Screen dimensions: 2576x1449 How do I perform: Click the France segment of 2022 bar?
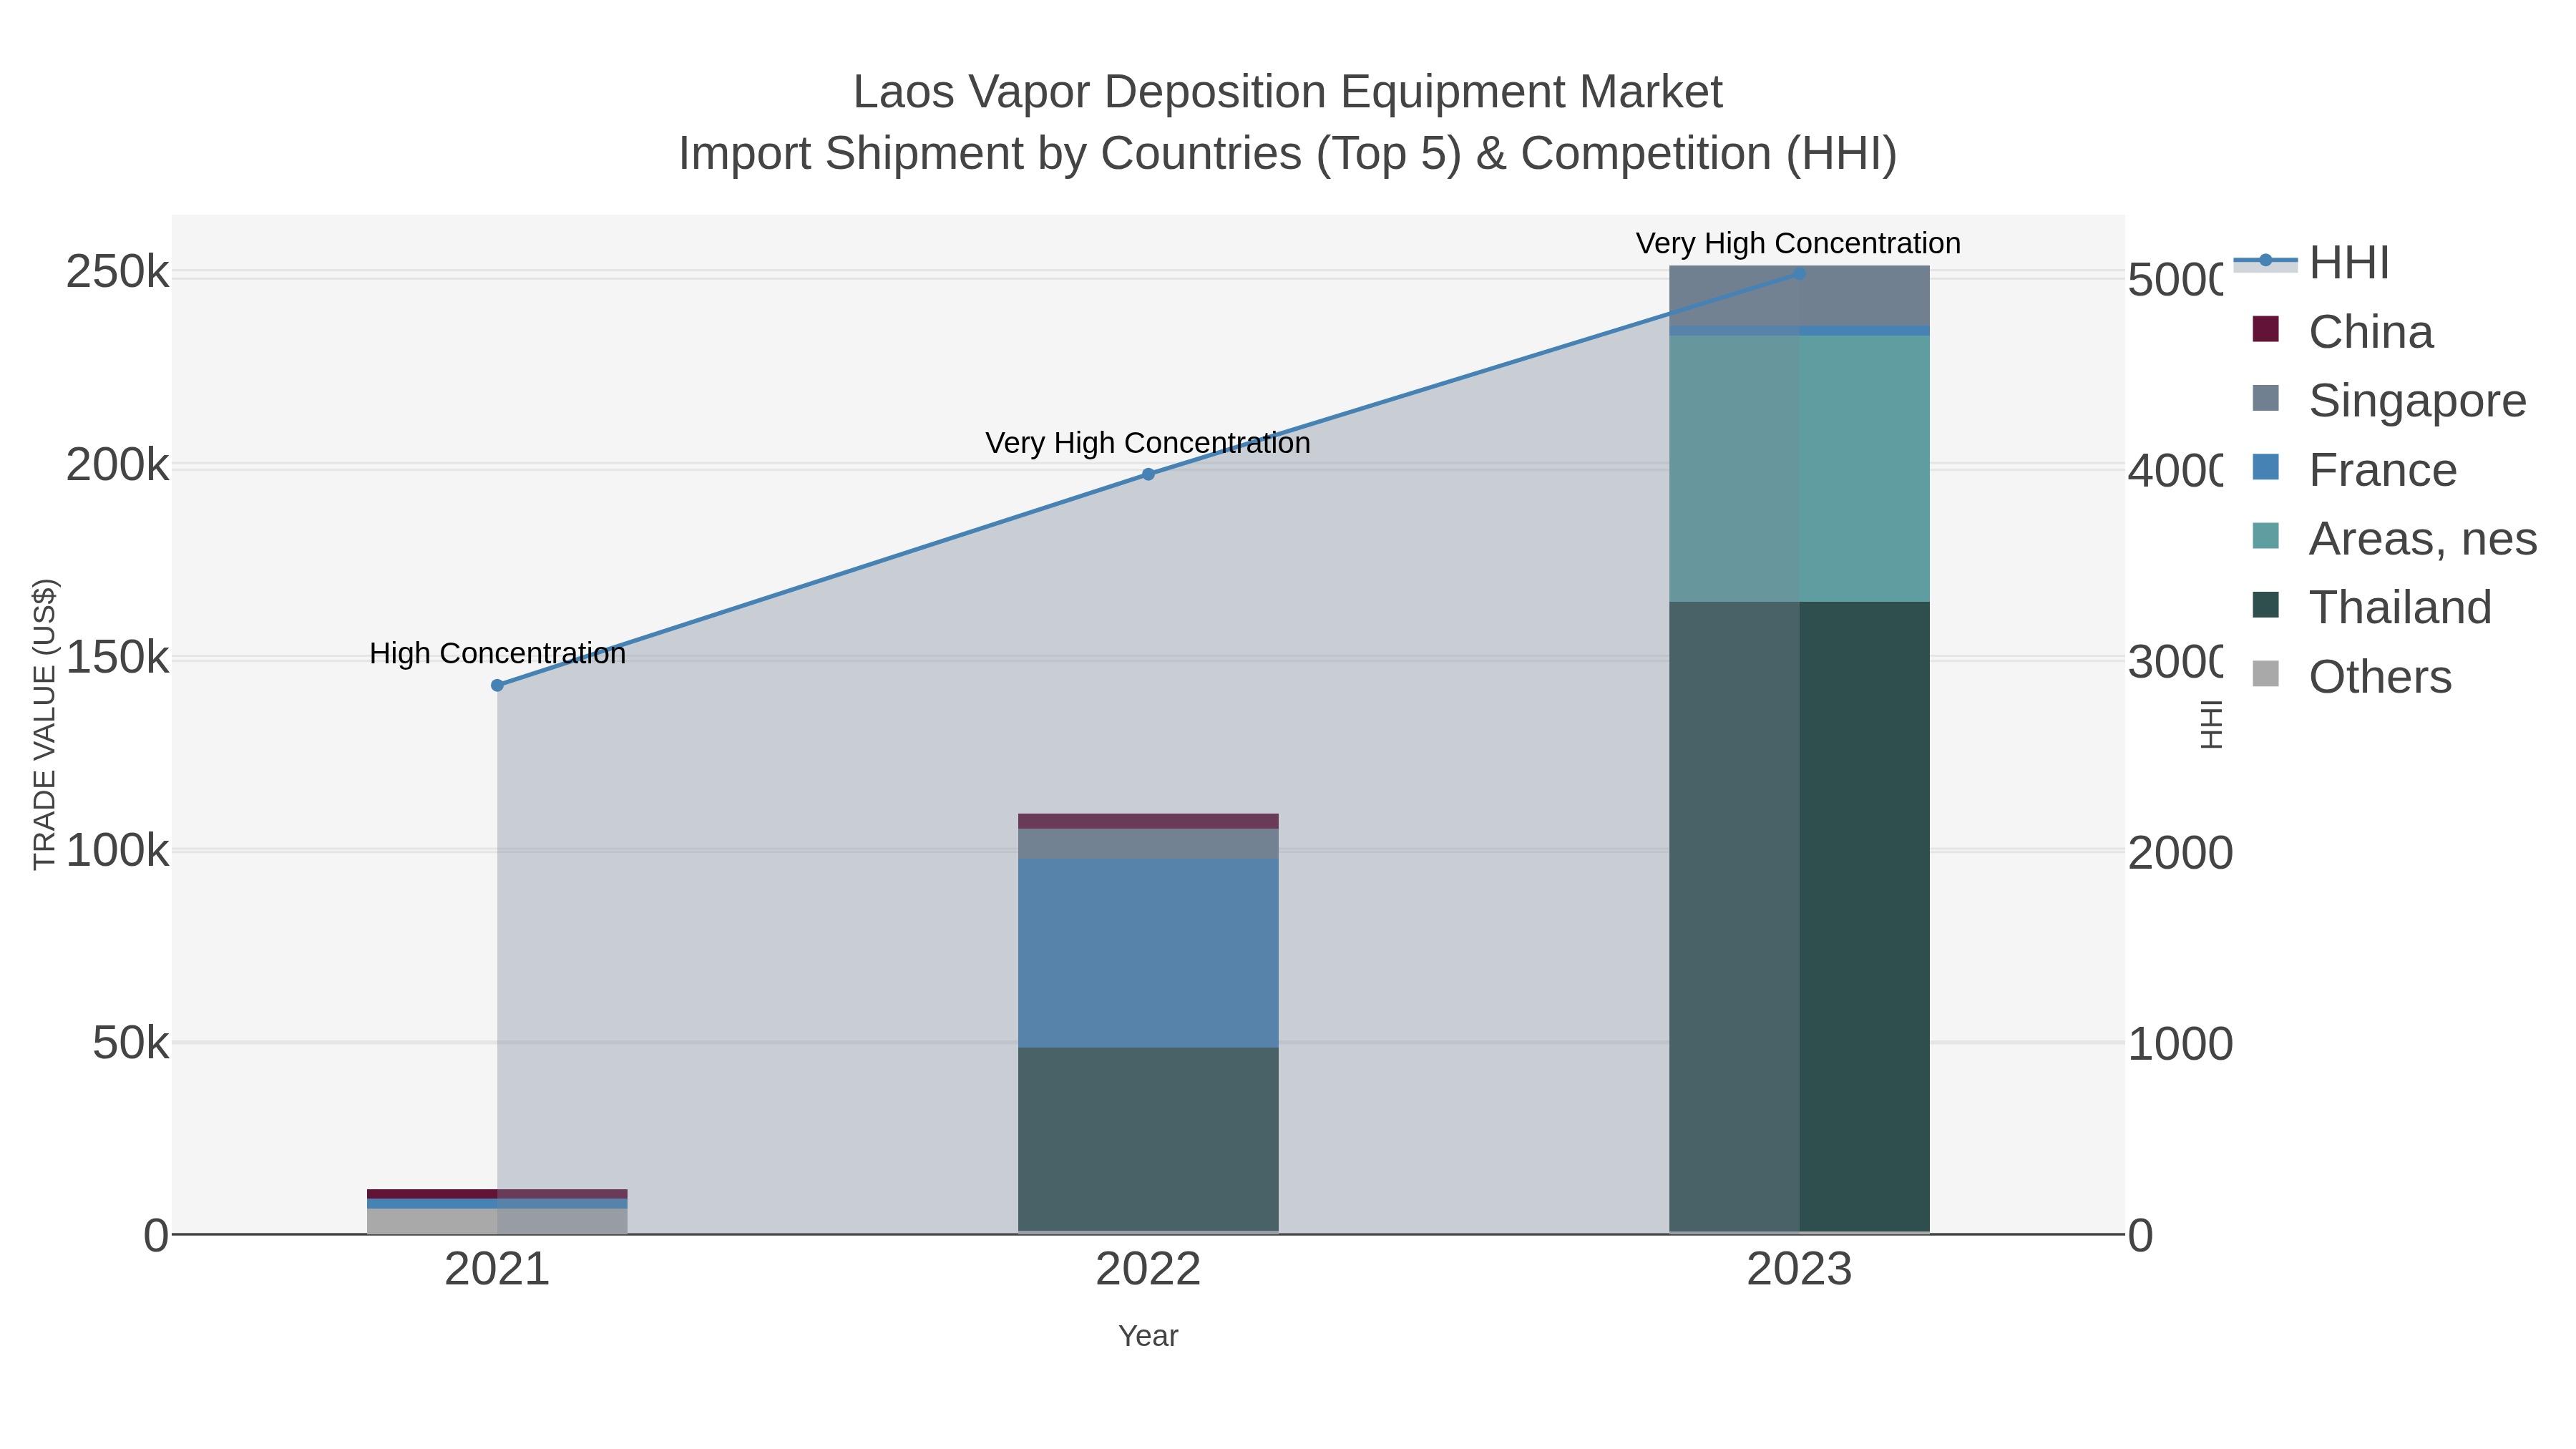click(1148, 953)
